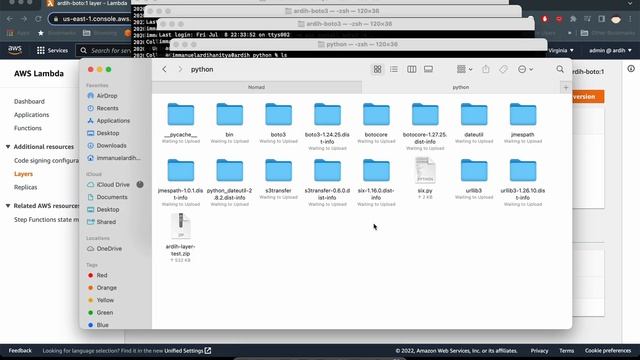640x360 pixels.
Task: Filter by Orange tag
Action: pos(102,288)
